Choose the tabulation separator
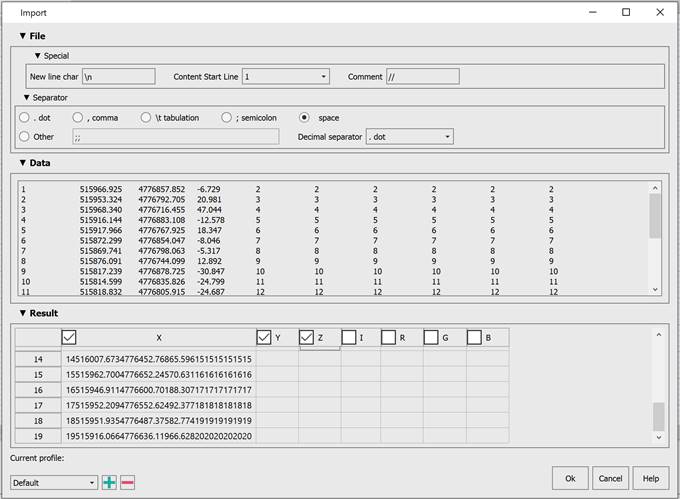The width and height of the screenshot is (680, 499). tap(146, 117)
